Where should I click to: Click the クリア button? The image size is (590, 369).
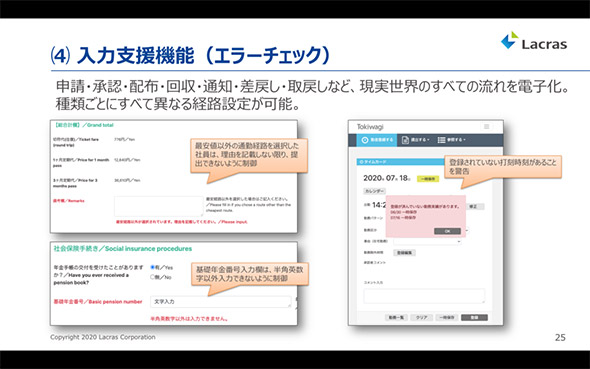click(x=421, y=317)
